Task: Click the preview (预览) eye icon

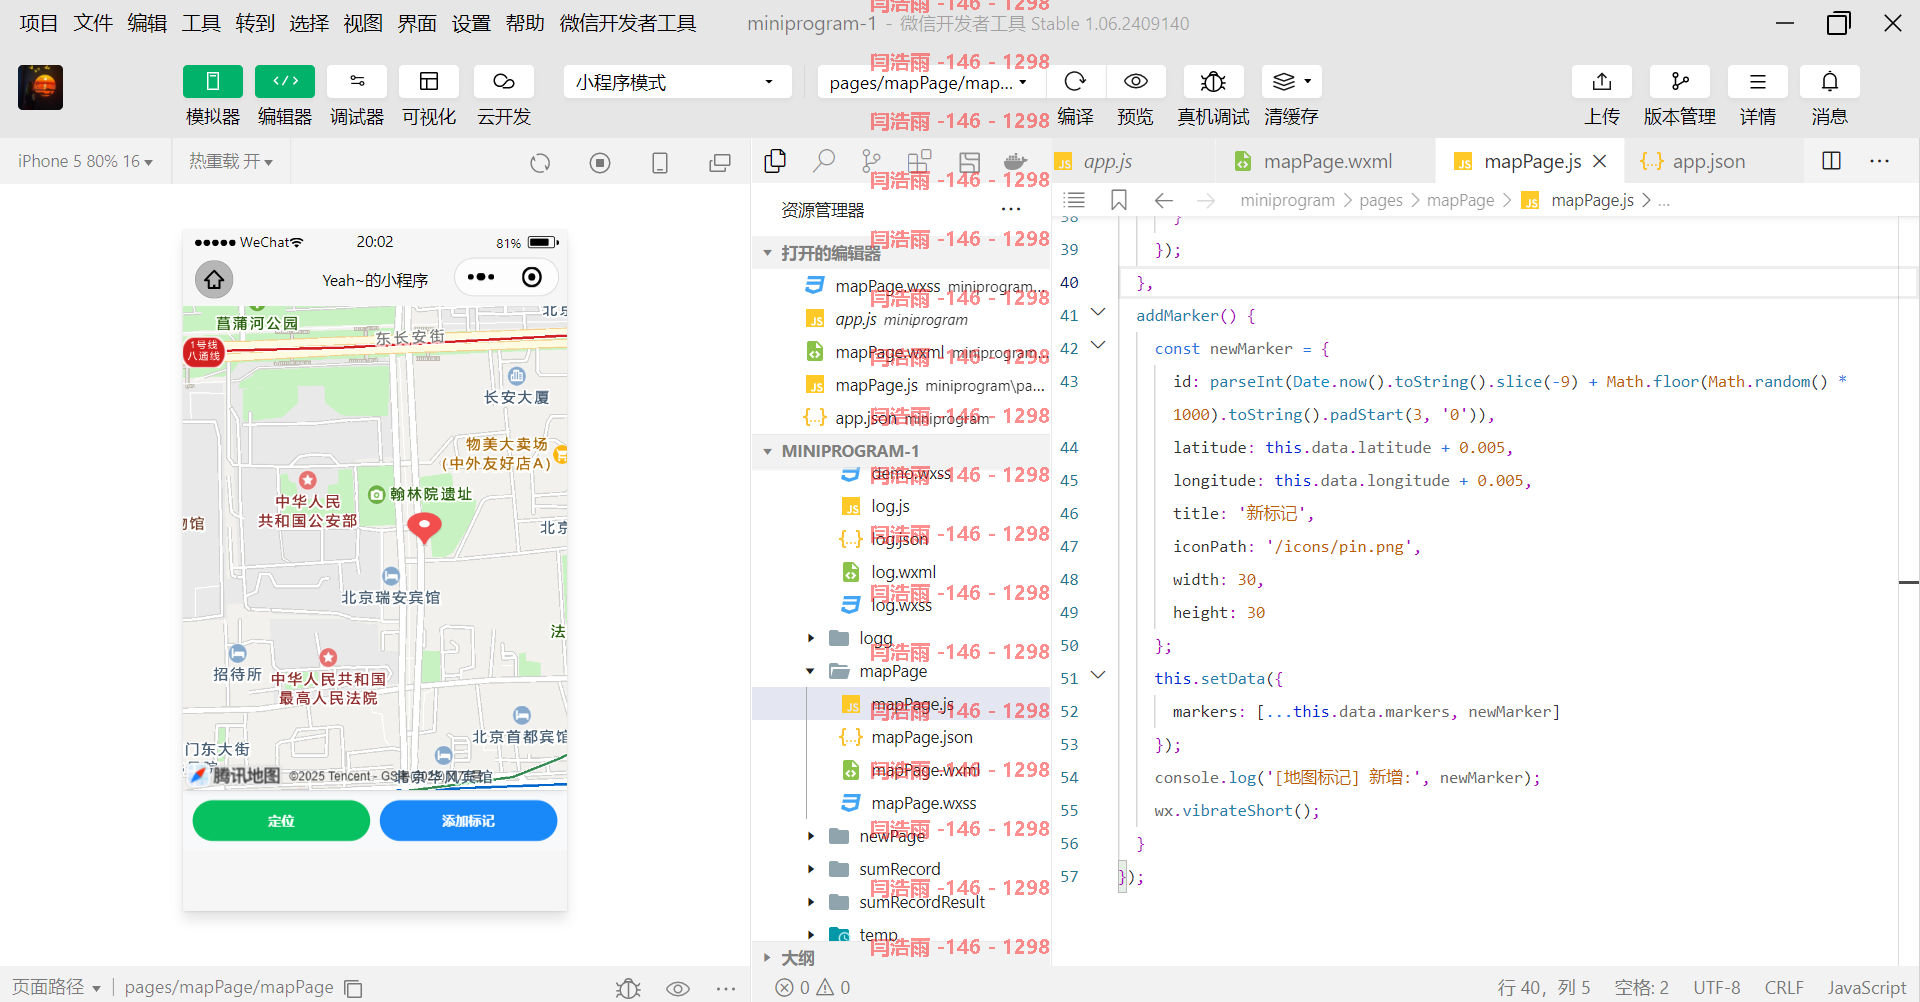Action: point(1135,82)
